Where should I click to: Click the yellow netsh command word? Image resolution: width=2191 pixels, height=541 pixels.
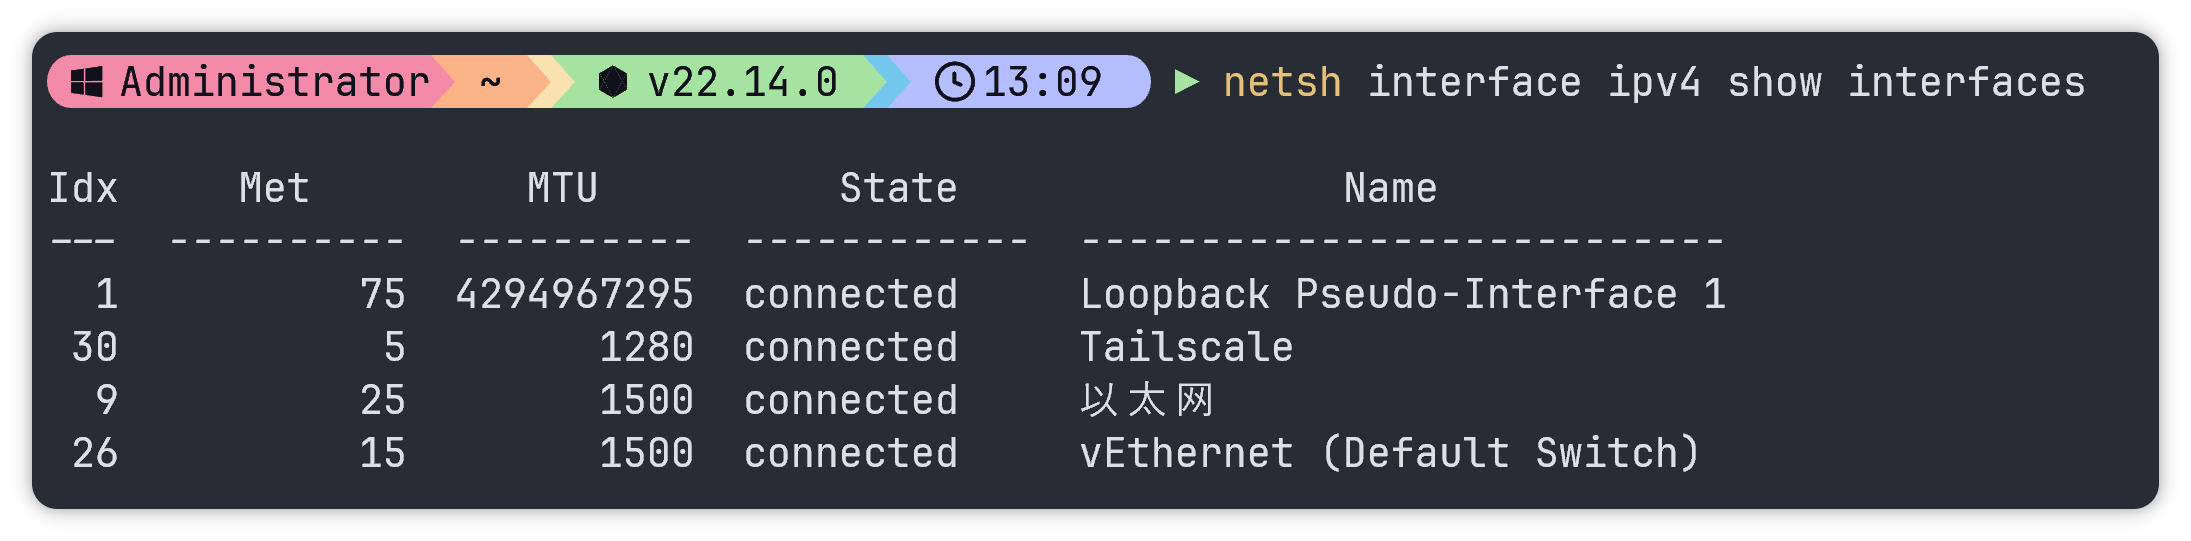click(1282, 82)
